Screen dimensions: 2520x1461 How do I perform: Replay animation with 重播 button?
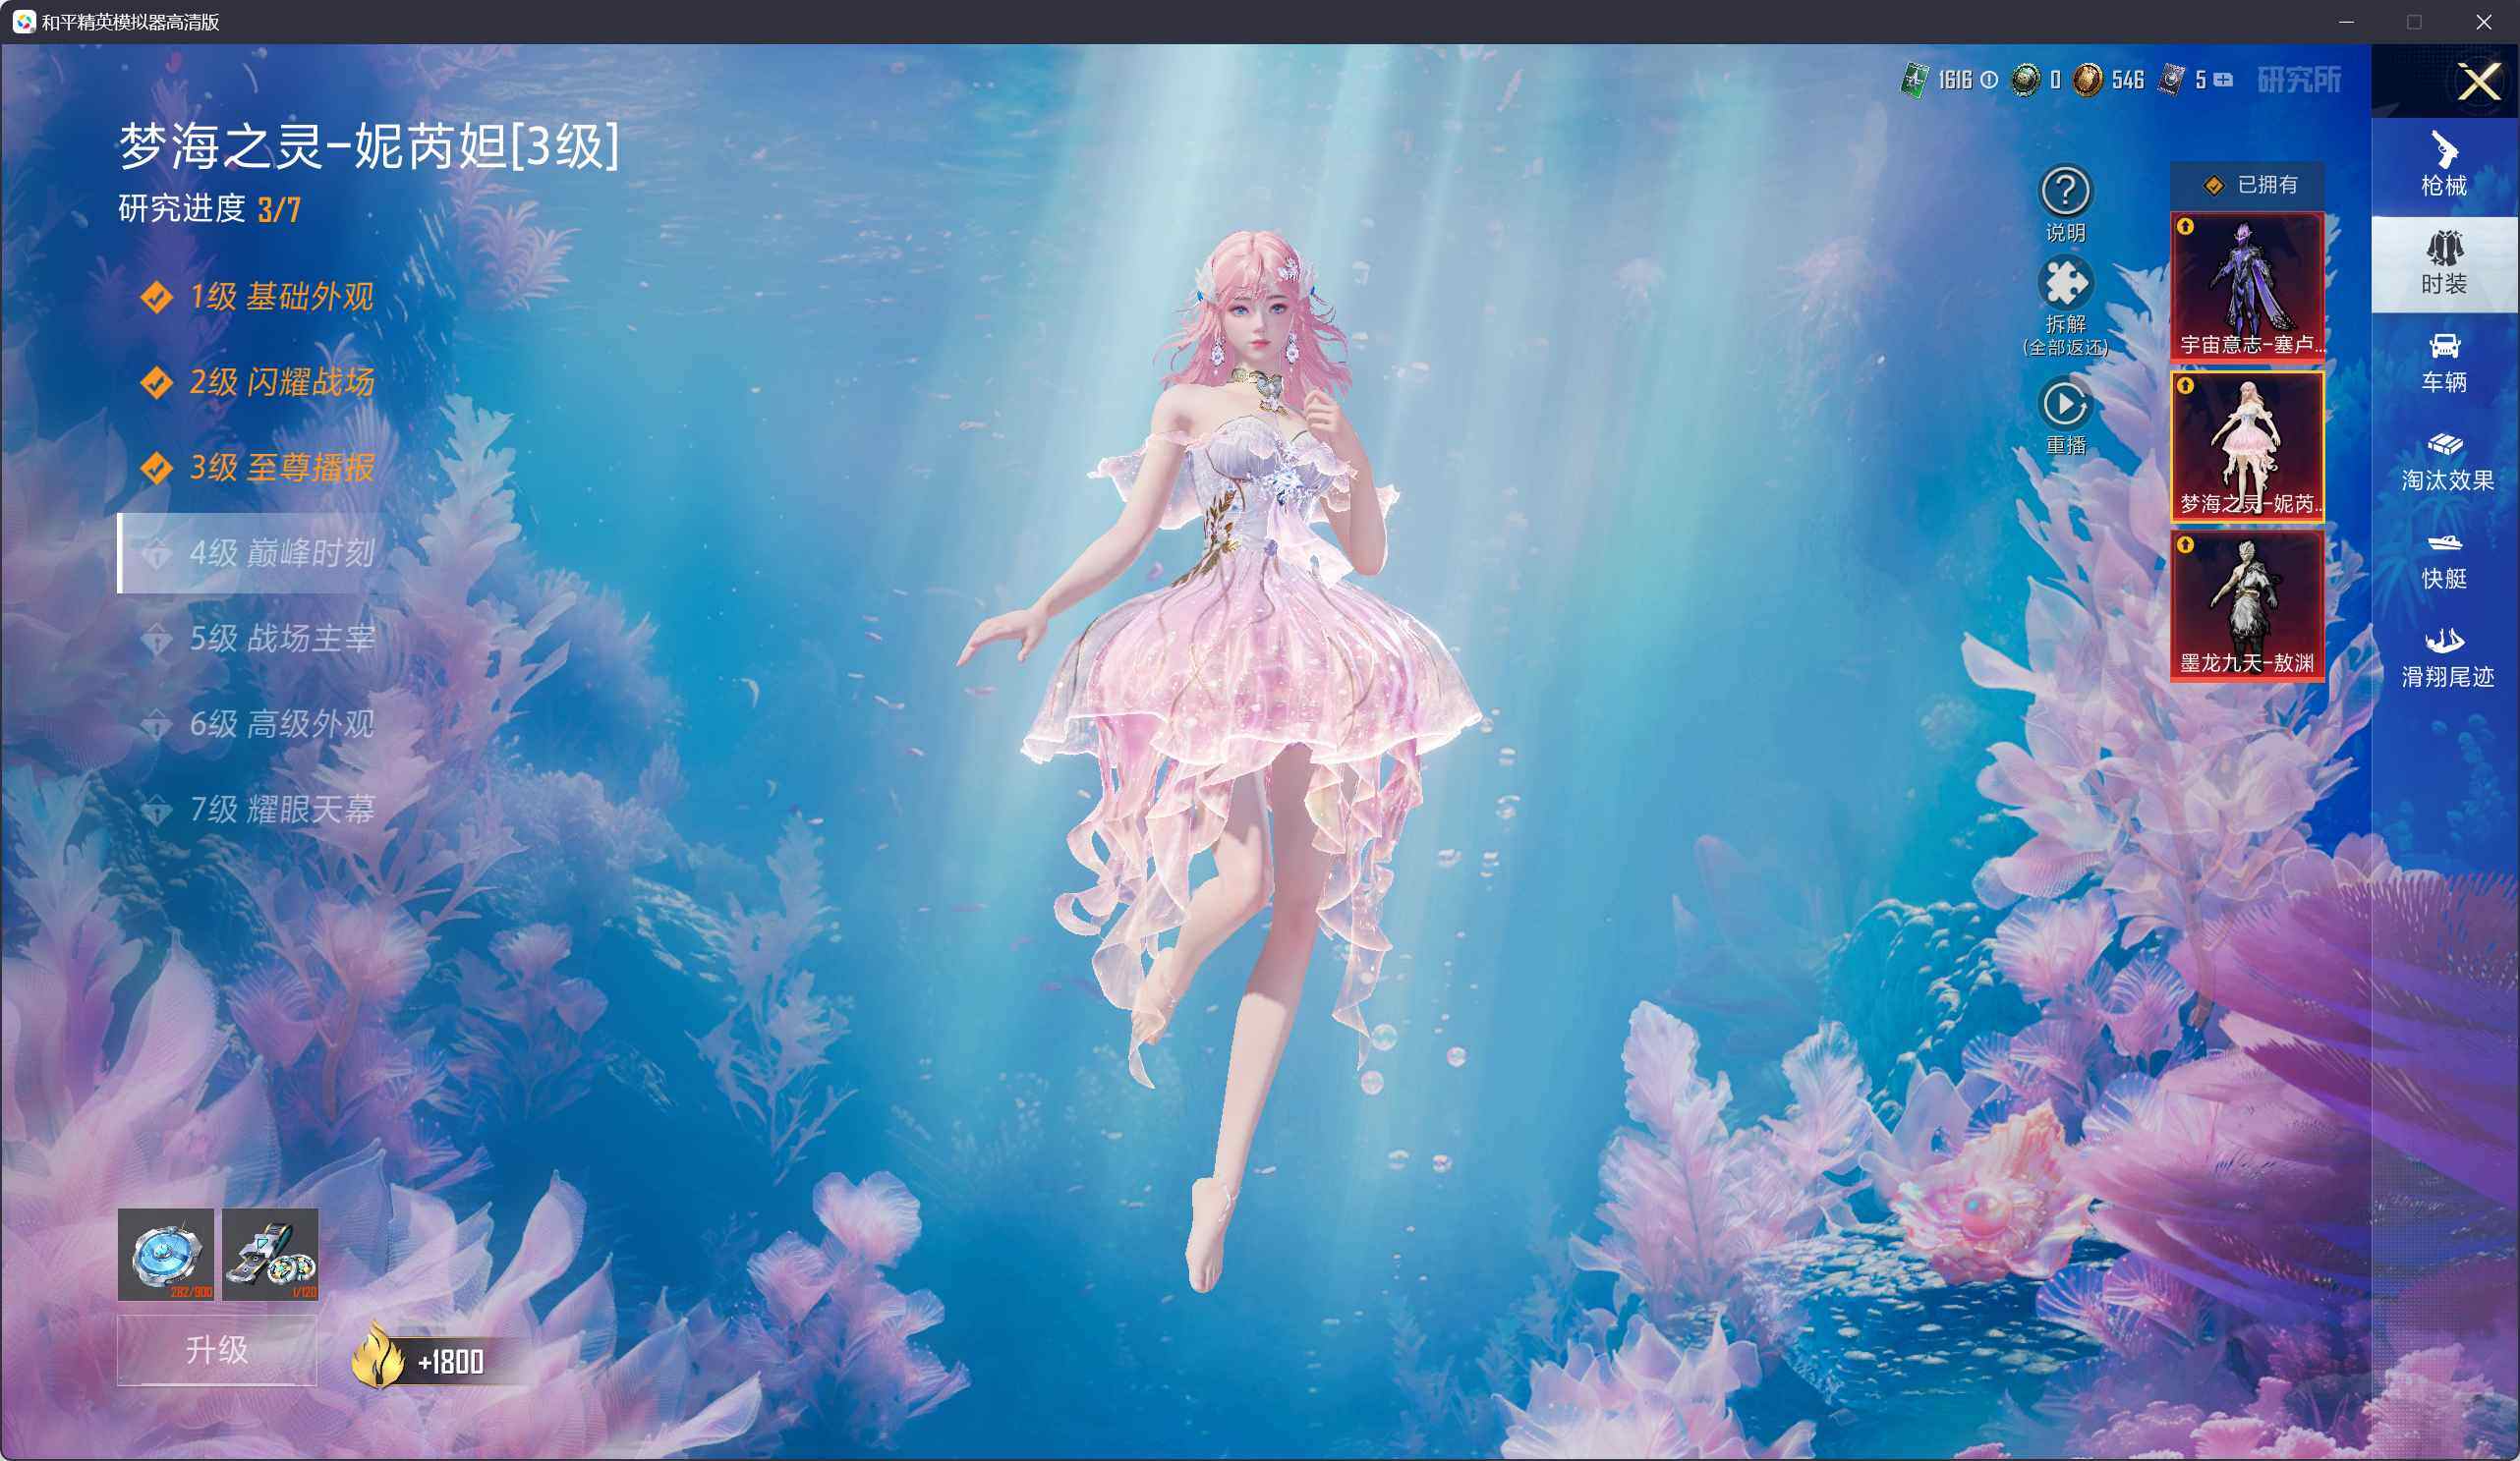[2065, 404]
